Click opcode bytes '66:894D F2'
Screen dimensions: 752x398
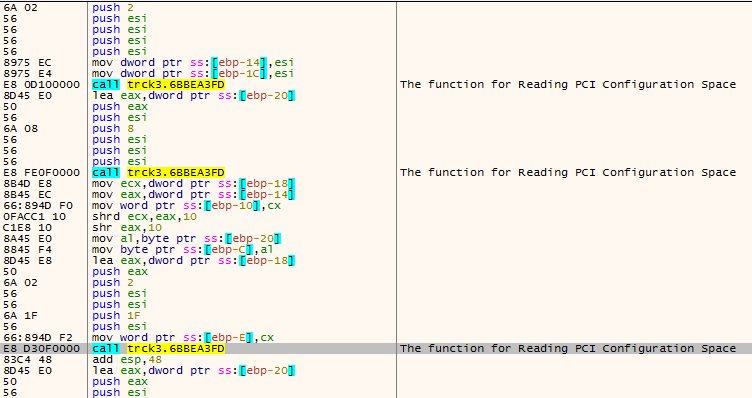click(37, 338)
